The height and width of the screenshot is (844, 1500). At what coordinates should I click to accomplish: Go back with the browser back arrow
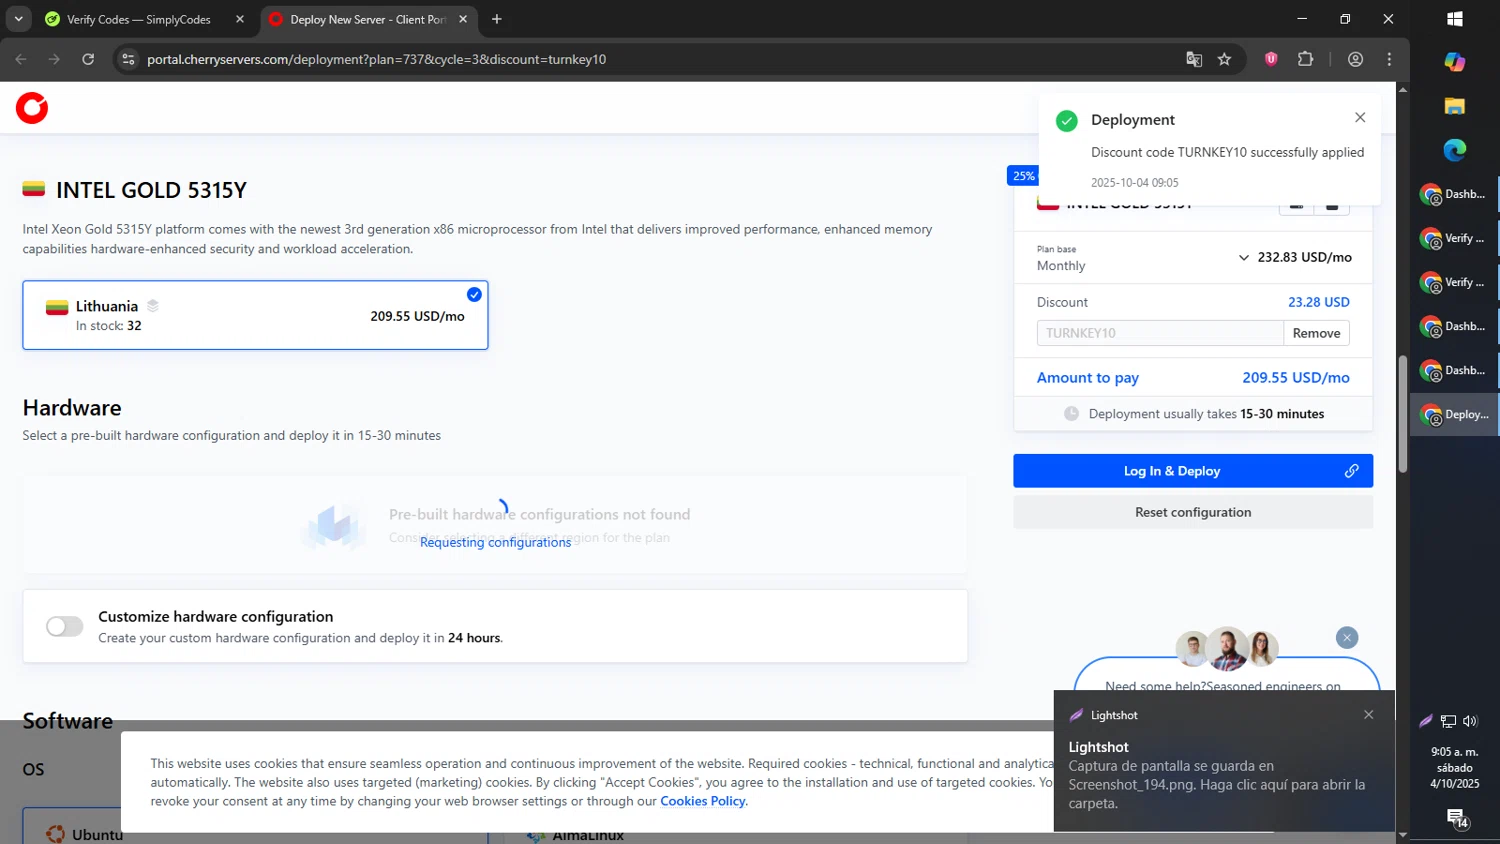click(21, 59)
